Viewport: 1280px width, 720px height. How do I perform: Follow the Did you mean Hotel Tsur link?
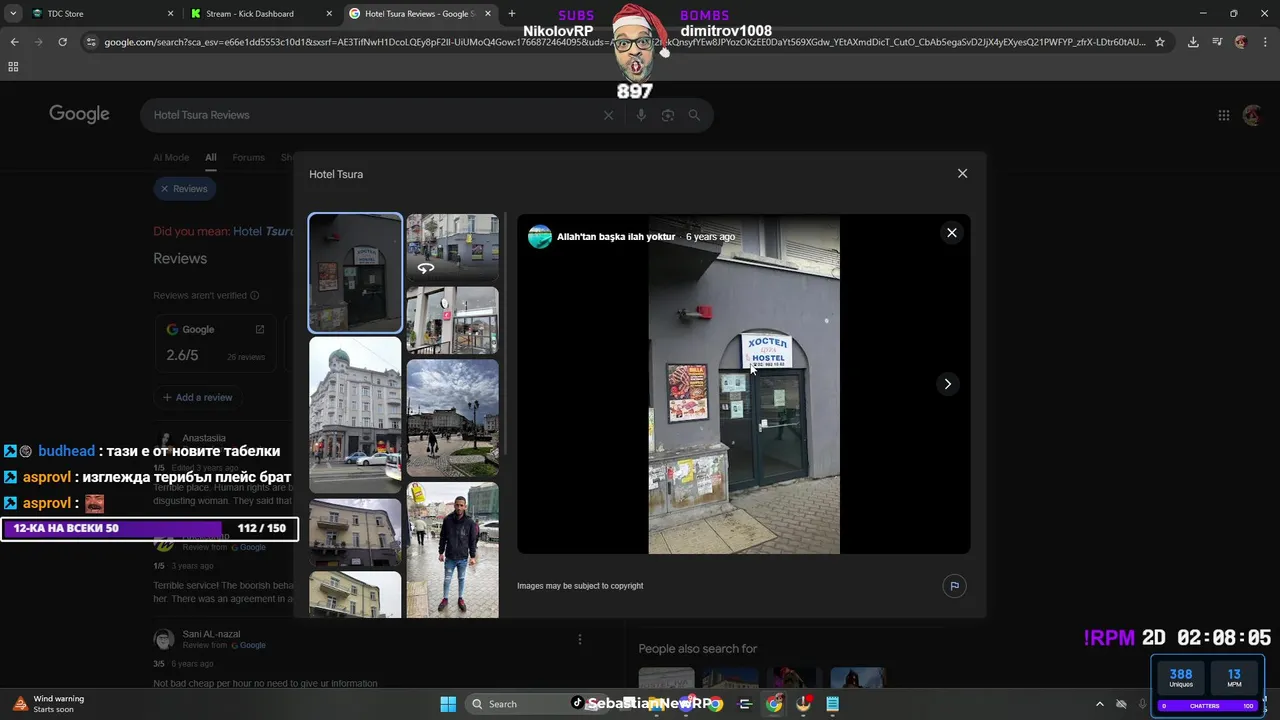click(x=263, y=231)
